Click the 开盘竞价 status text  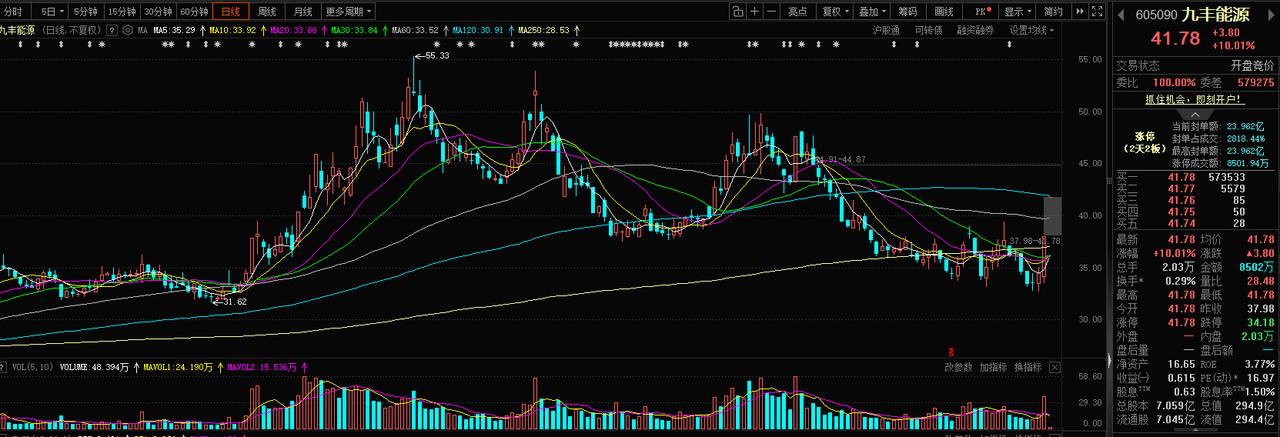(1253, 65)
